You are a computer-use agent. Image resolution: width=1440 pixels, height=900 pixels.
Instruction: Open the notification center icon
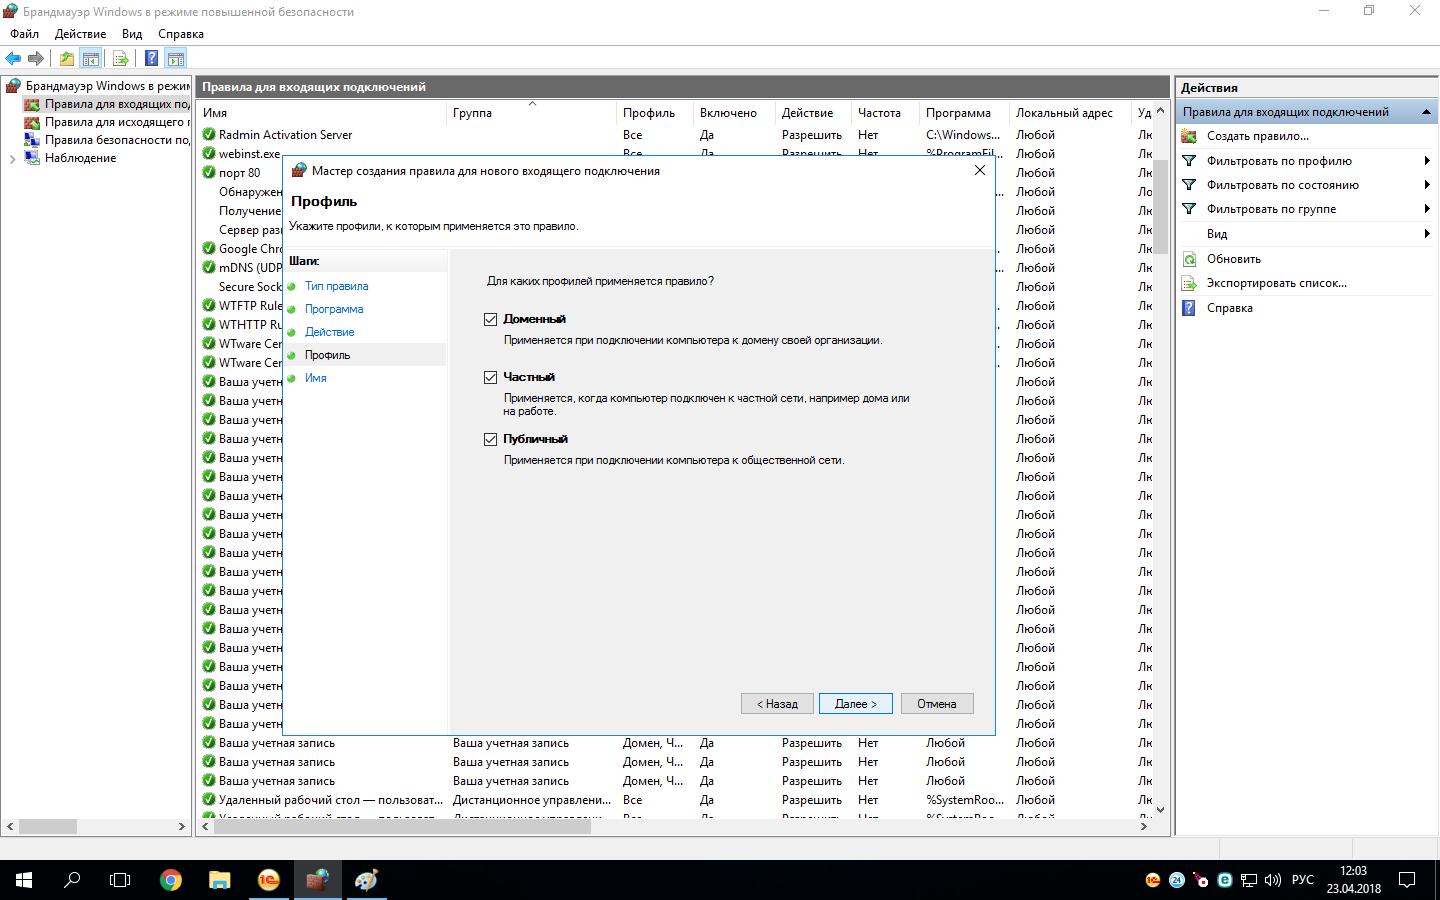pyautogui.click(x=1407, y=880)
